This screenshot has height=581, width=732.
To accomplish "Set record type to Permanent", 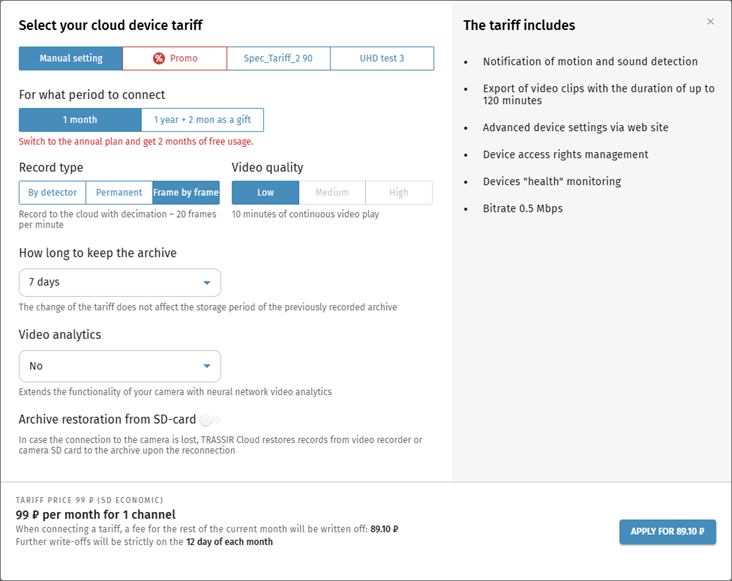I will 119,193.
